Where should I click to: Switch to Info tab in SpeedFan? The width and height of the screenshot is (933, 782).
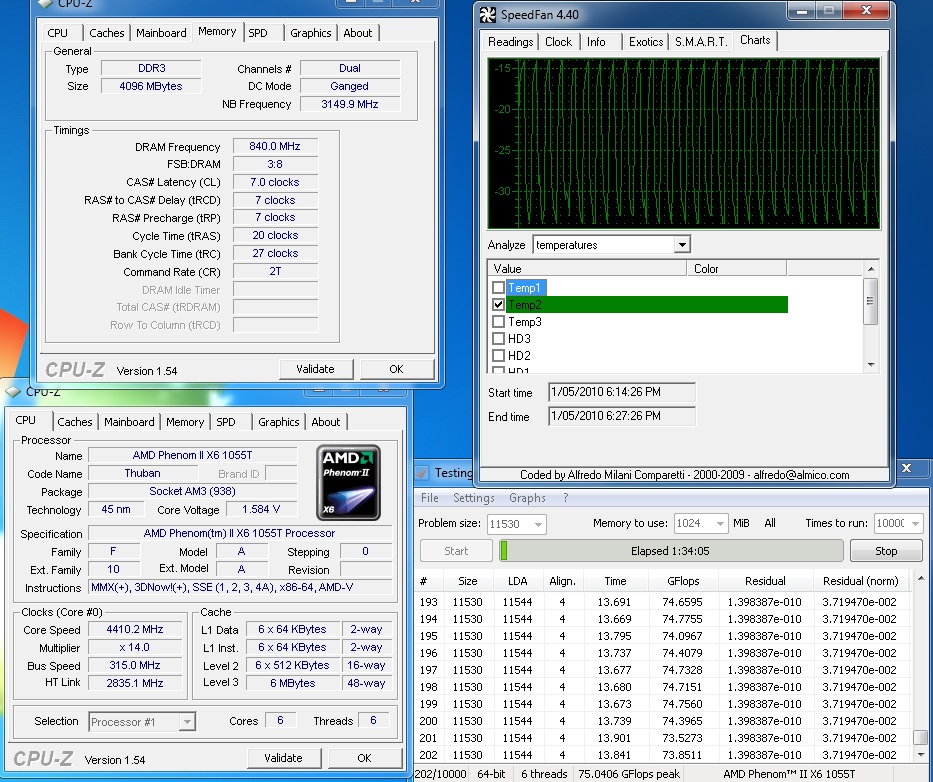[596, 42]
